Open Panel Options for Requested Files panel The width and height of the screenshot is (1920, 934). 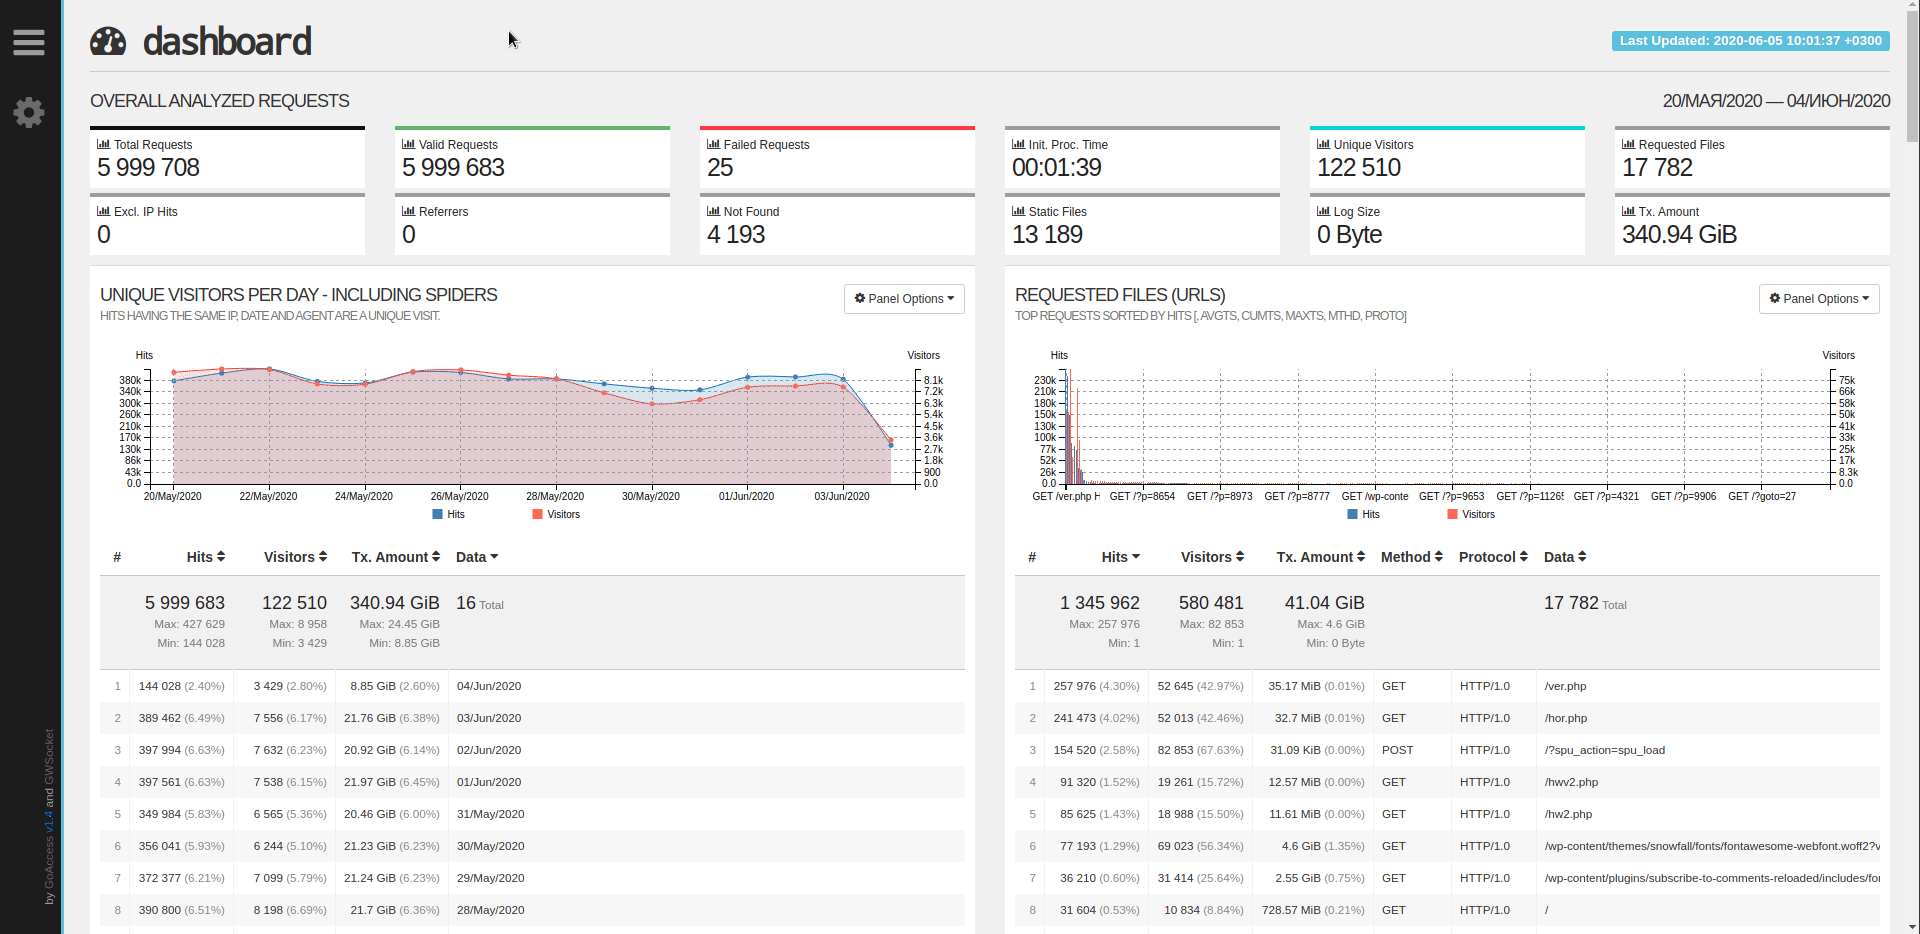pos(1818,299)
